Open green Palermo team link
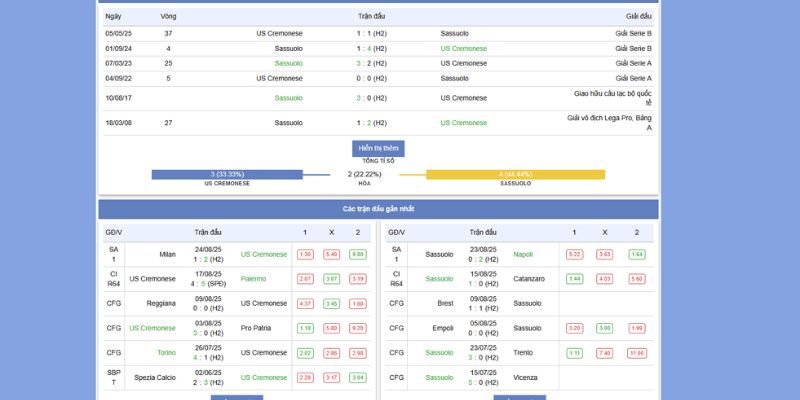 [253, 279]
